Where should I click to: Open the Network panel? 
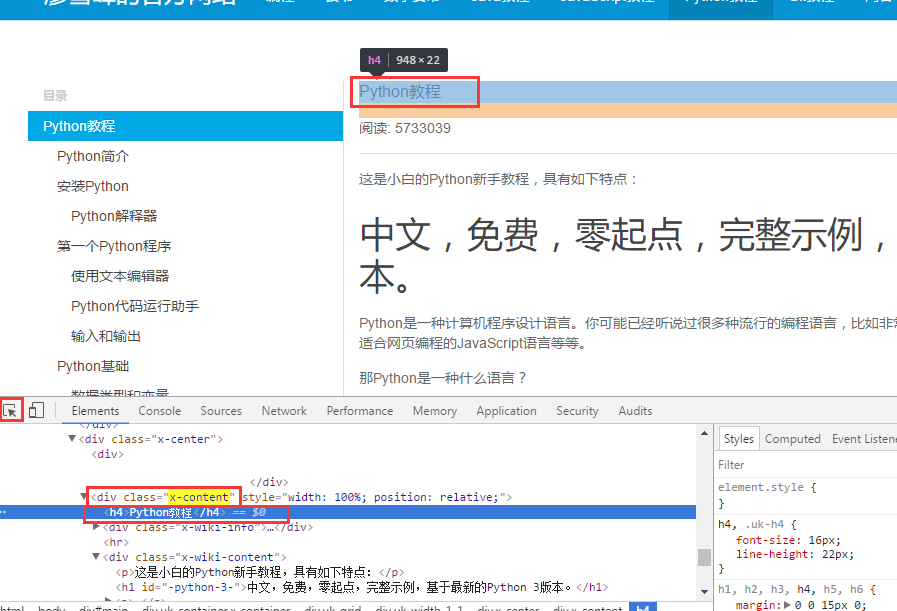(284, 410)
